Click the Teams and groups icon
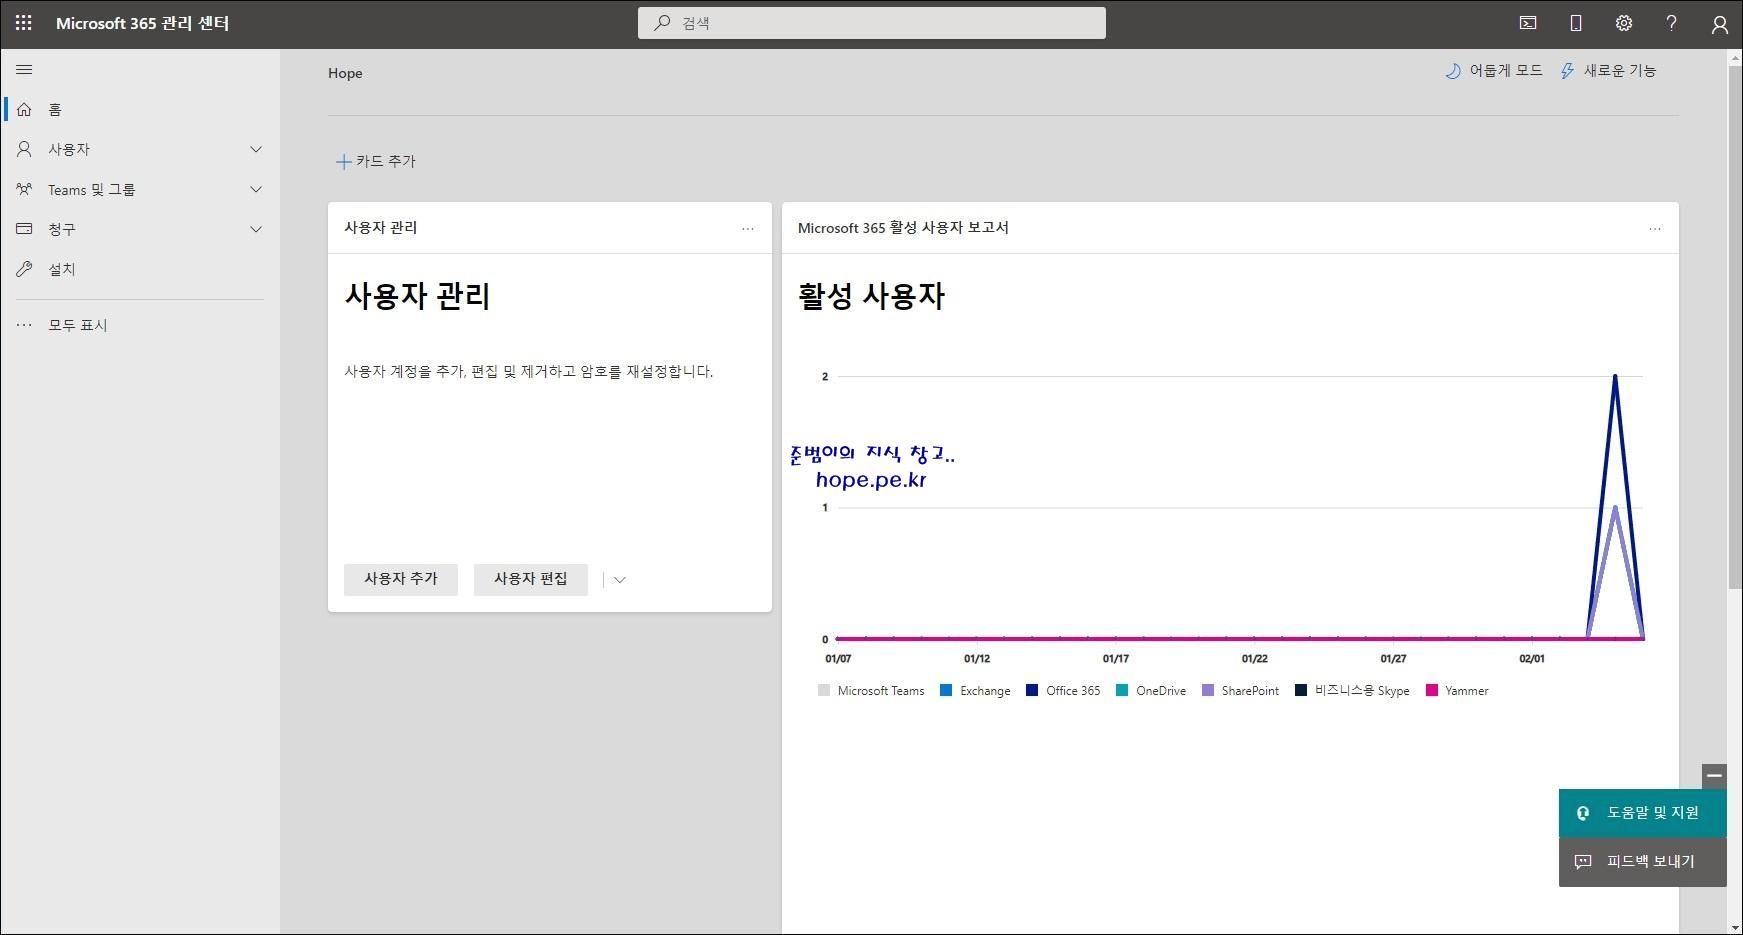 click(24, 189)
